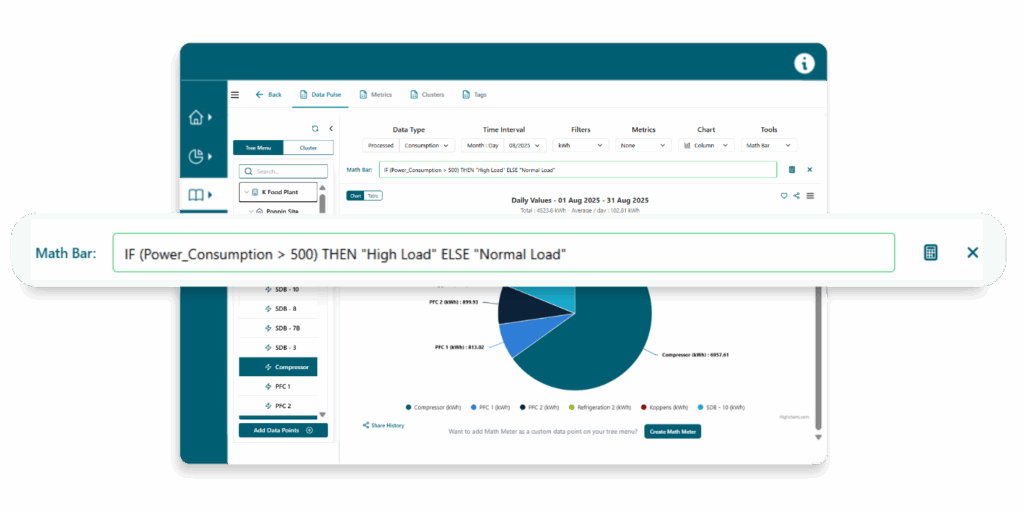Open the Clusters tab
This screenshot has width=1024, height=512.
(427, 95)
